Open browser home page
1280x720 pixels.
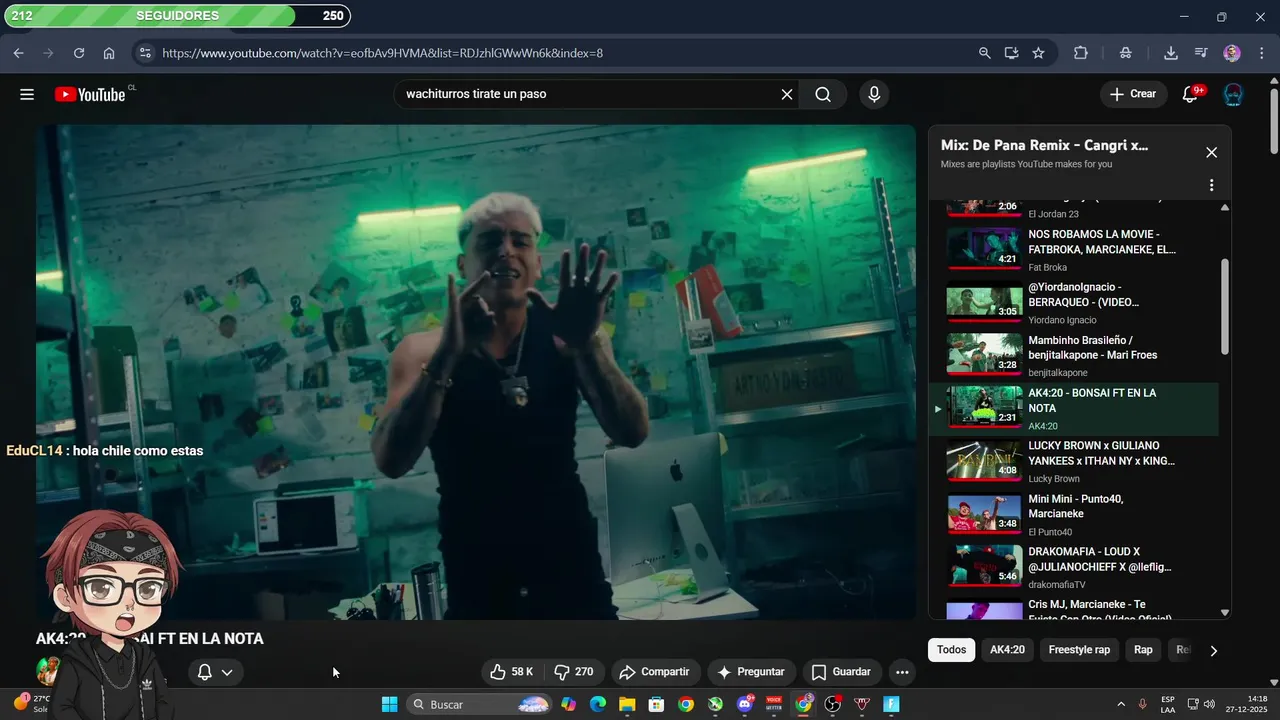pyautogui.click(x=109, y=53)
